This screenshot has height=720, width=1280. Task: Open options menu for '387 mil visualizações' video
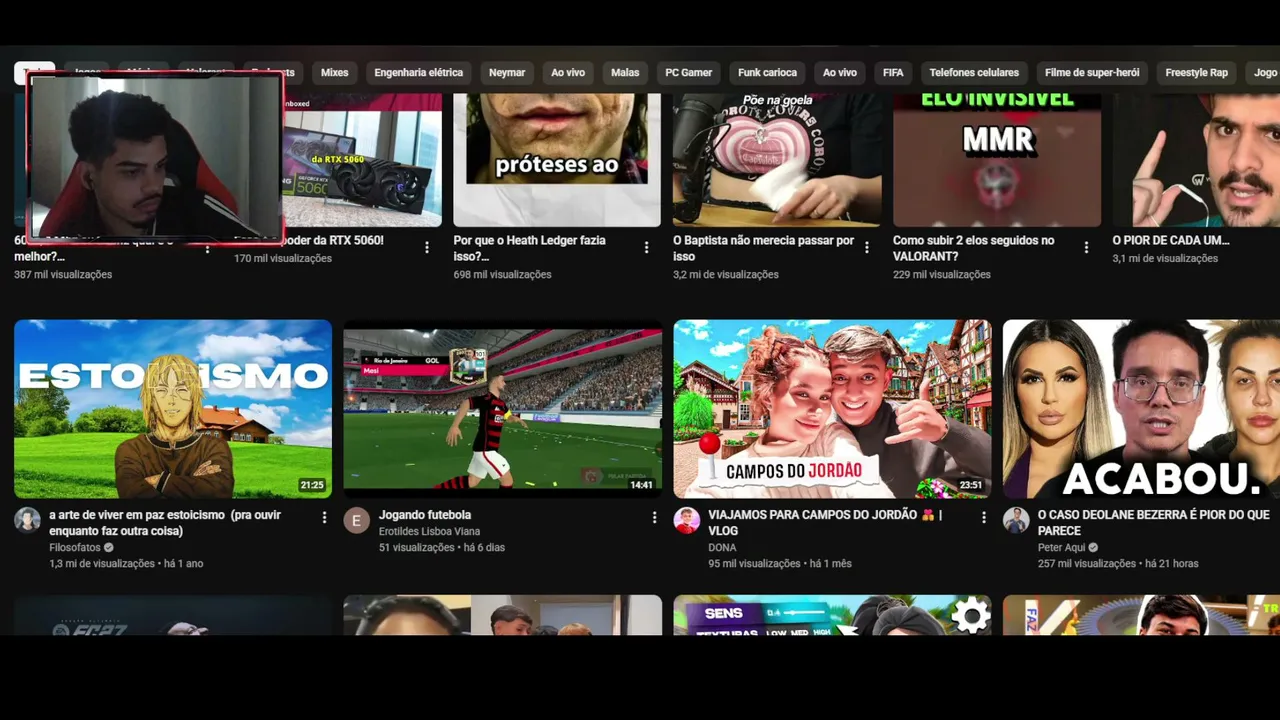[207, 247]
